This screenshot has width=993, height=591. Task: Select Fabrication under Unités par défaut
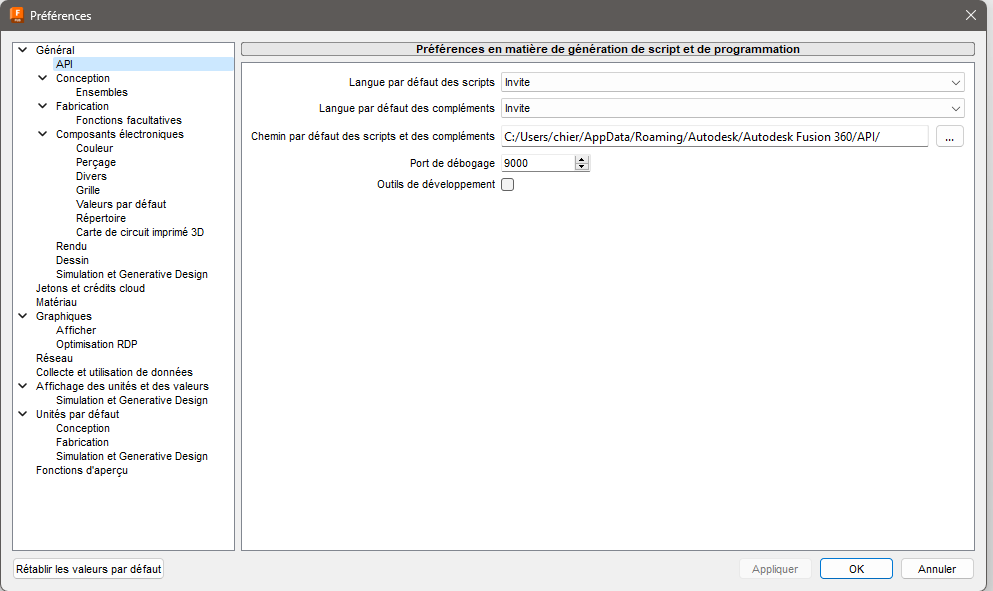point(82,442)
